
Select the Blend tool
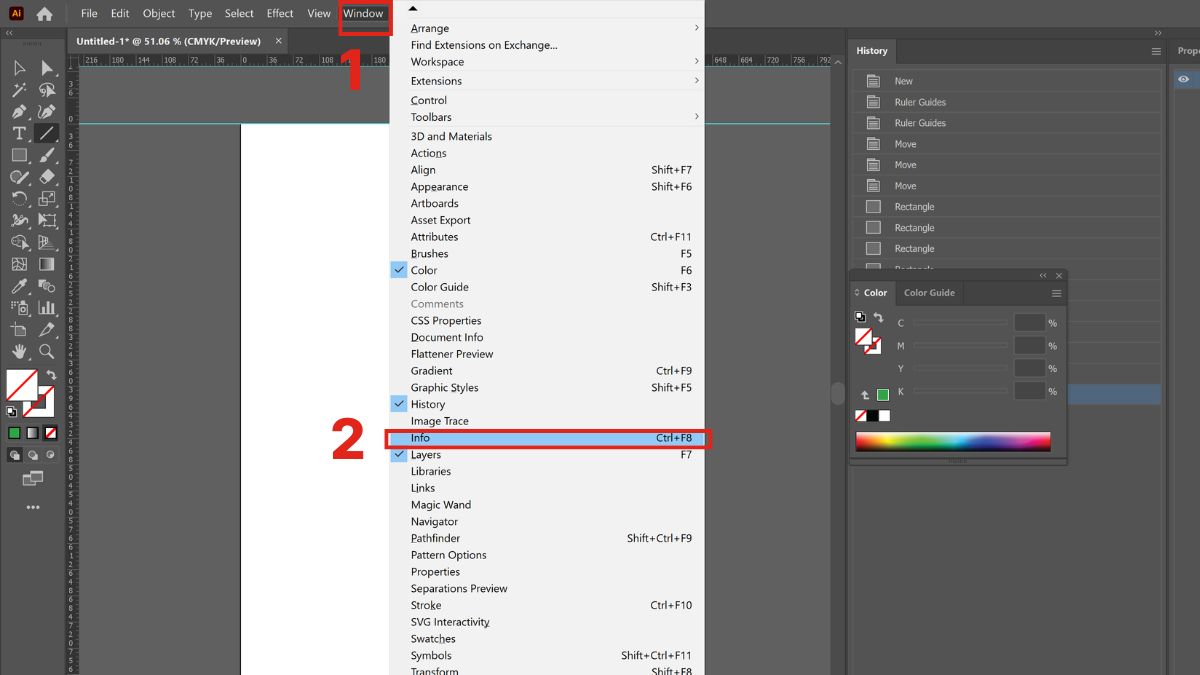pyautogui.click(x=47, y=286)
